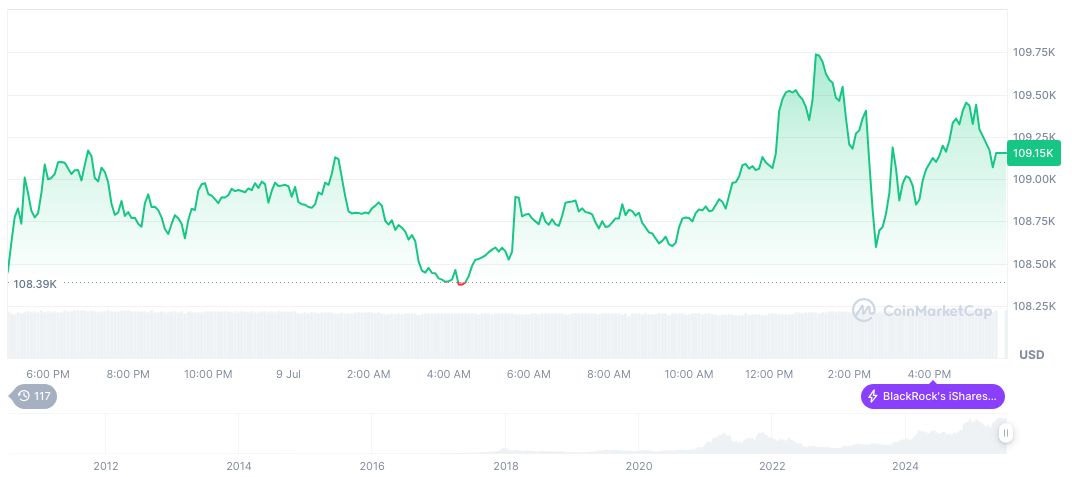Click the 109.75K price axis label

tap(1034, 52)
